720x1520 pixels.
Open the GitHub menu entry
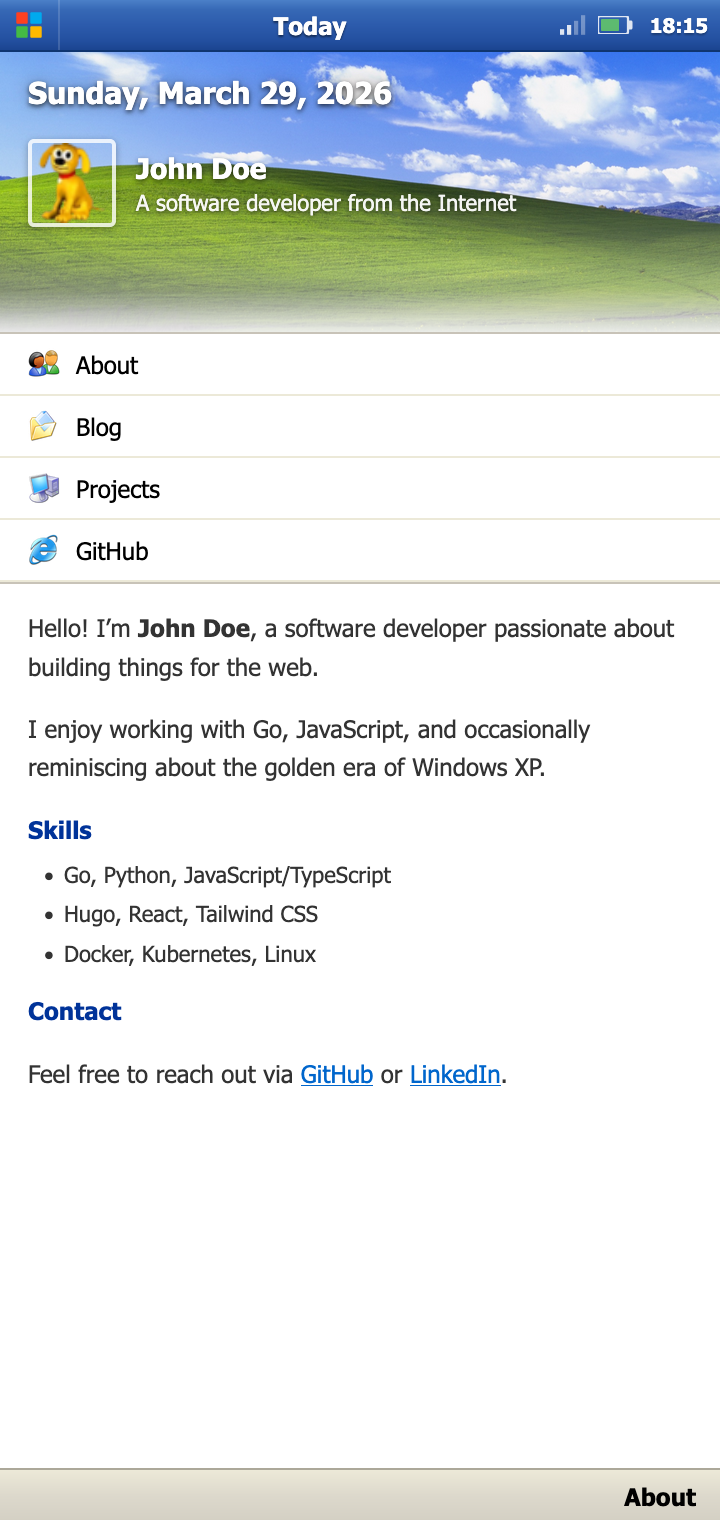pyautogui.click(x=360, y=551)
